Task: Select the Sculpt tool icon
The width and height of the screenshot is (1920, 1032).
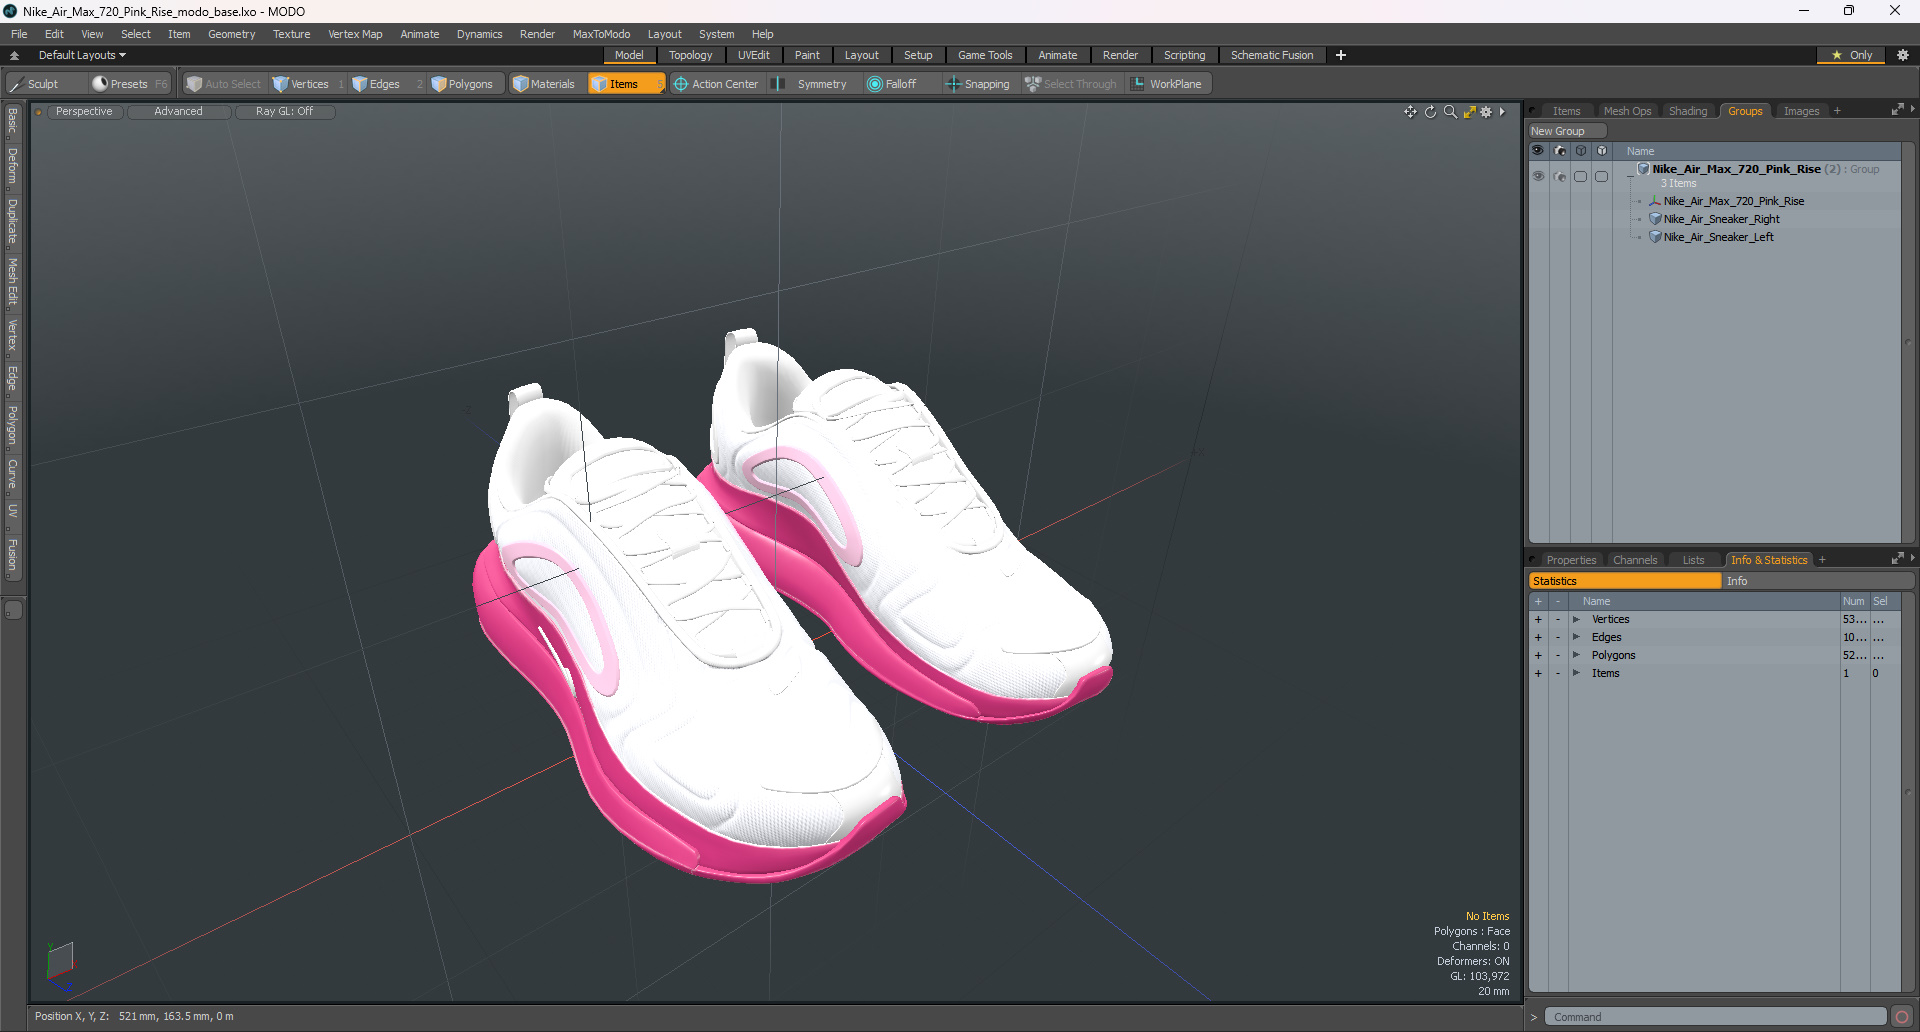Action: (16, 84)
